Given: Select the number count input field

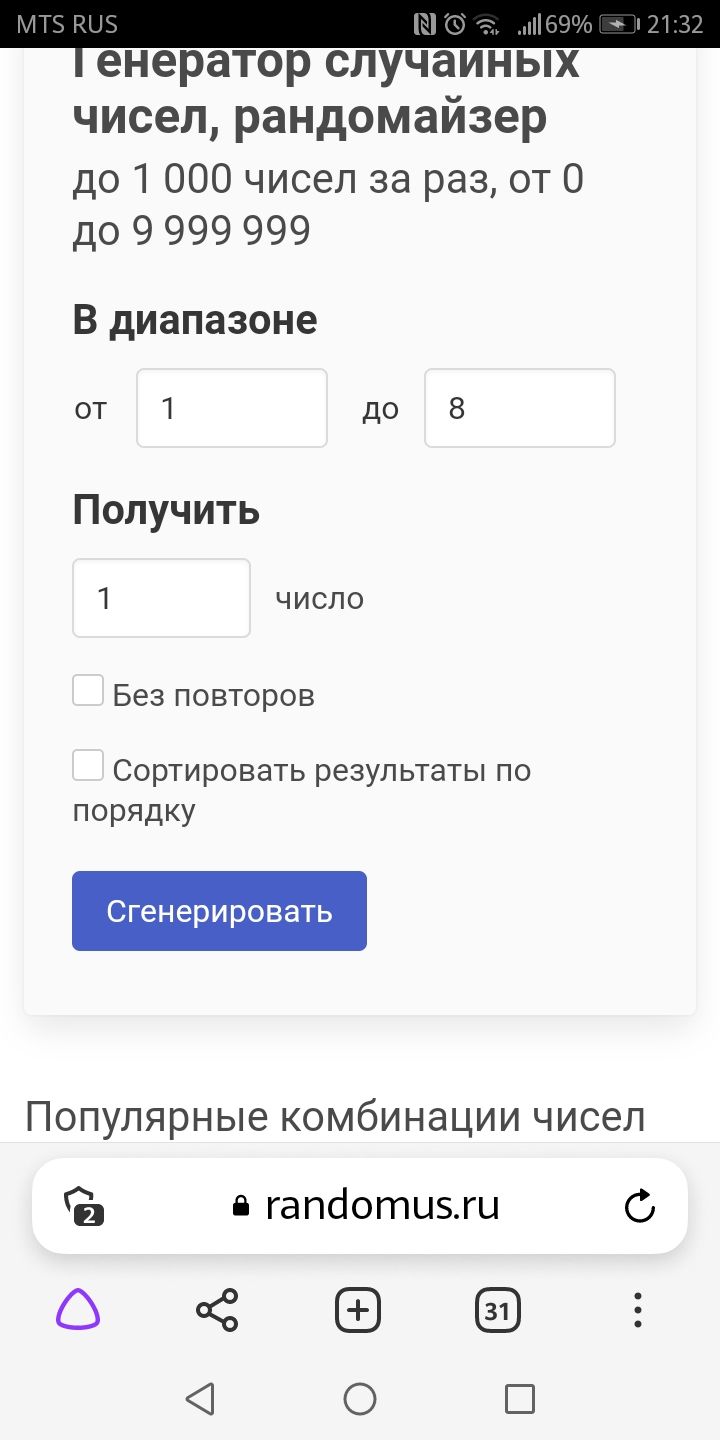Looking at the screenshot, I should [161, 598].
